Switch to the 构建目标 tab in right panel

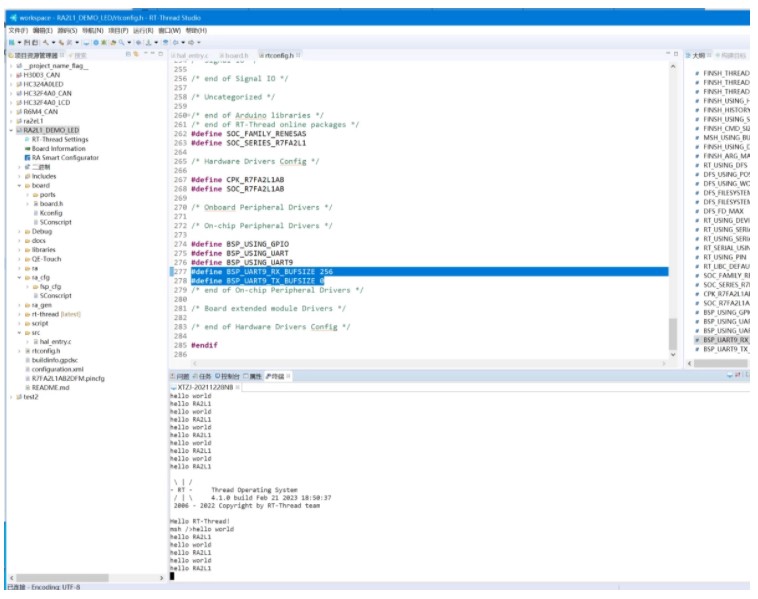(731, 56)
